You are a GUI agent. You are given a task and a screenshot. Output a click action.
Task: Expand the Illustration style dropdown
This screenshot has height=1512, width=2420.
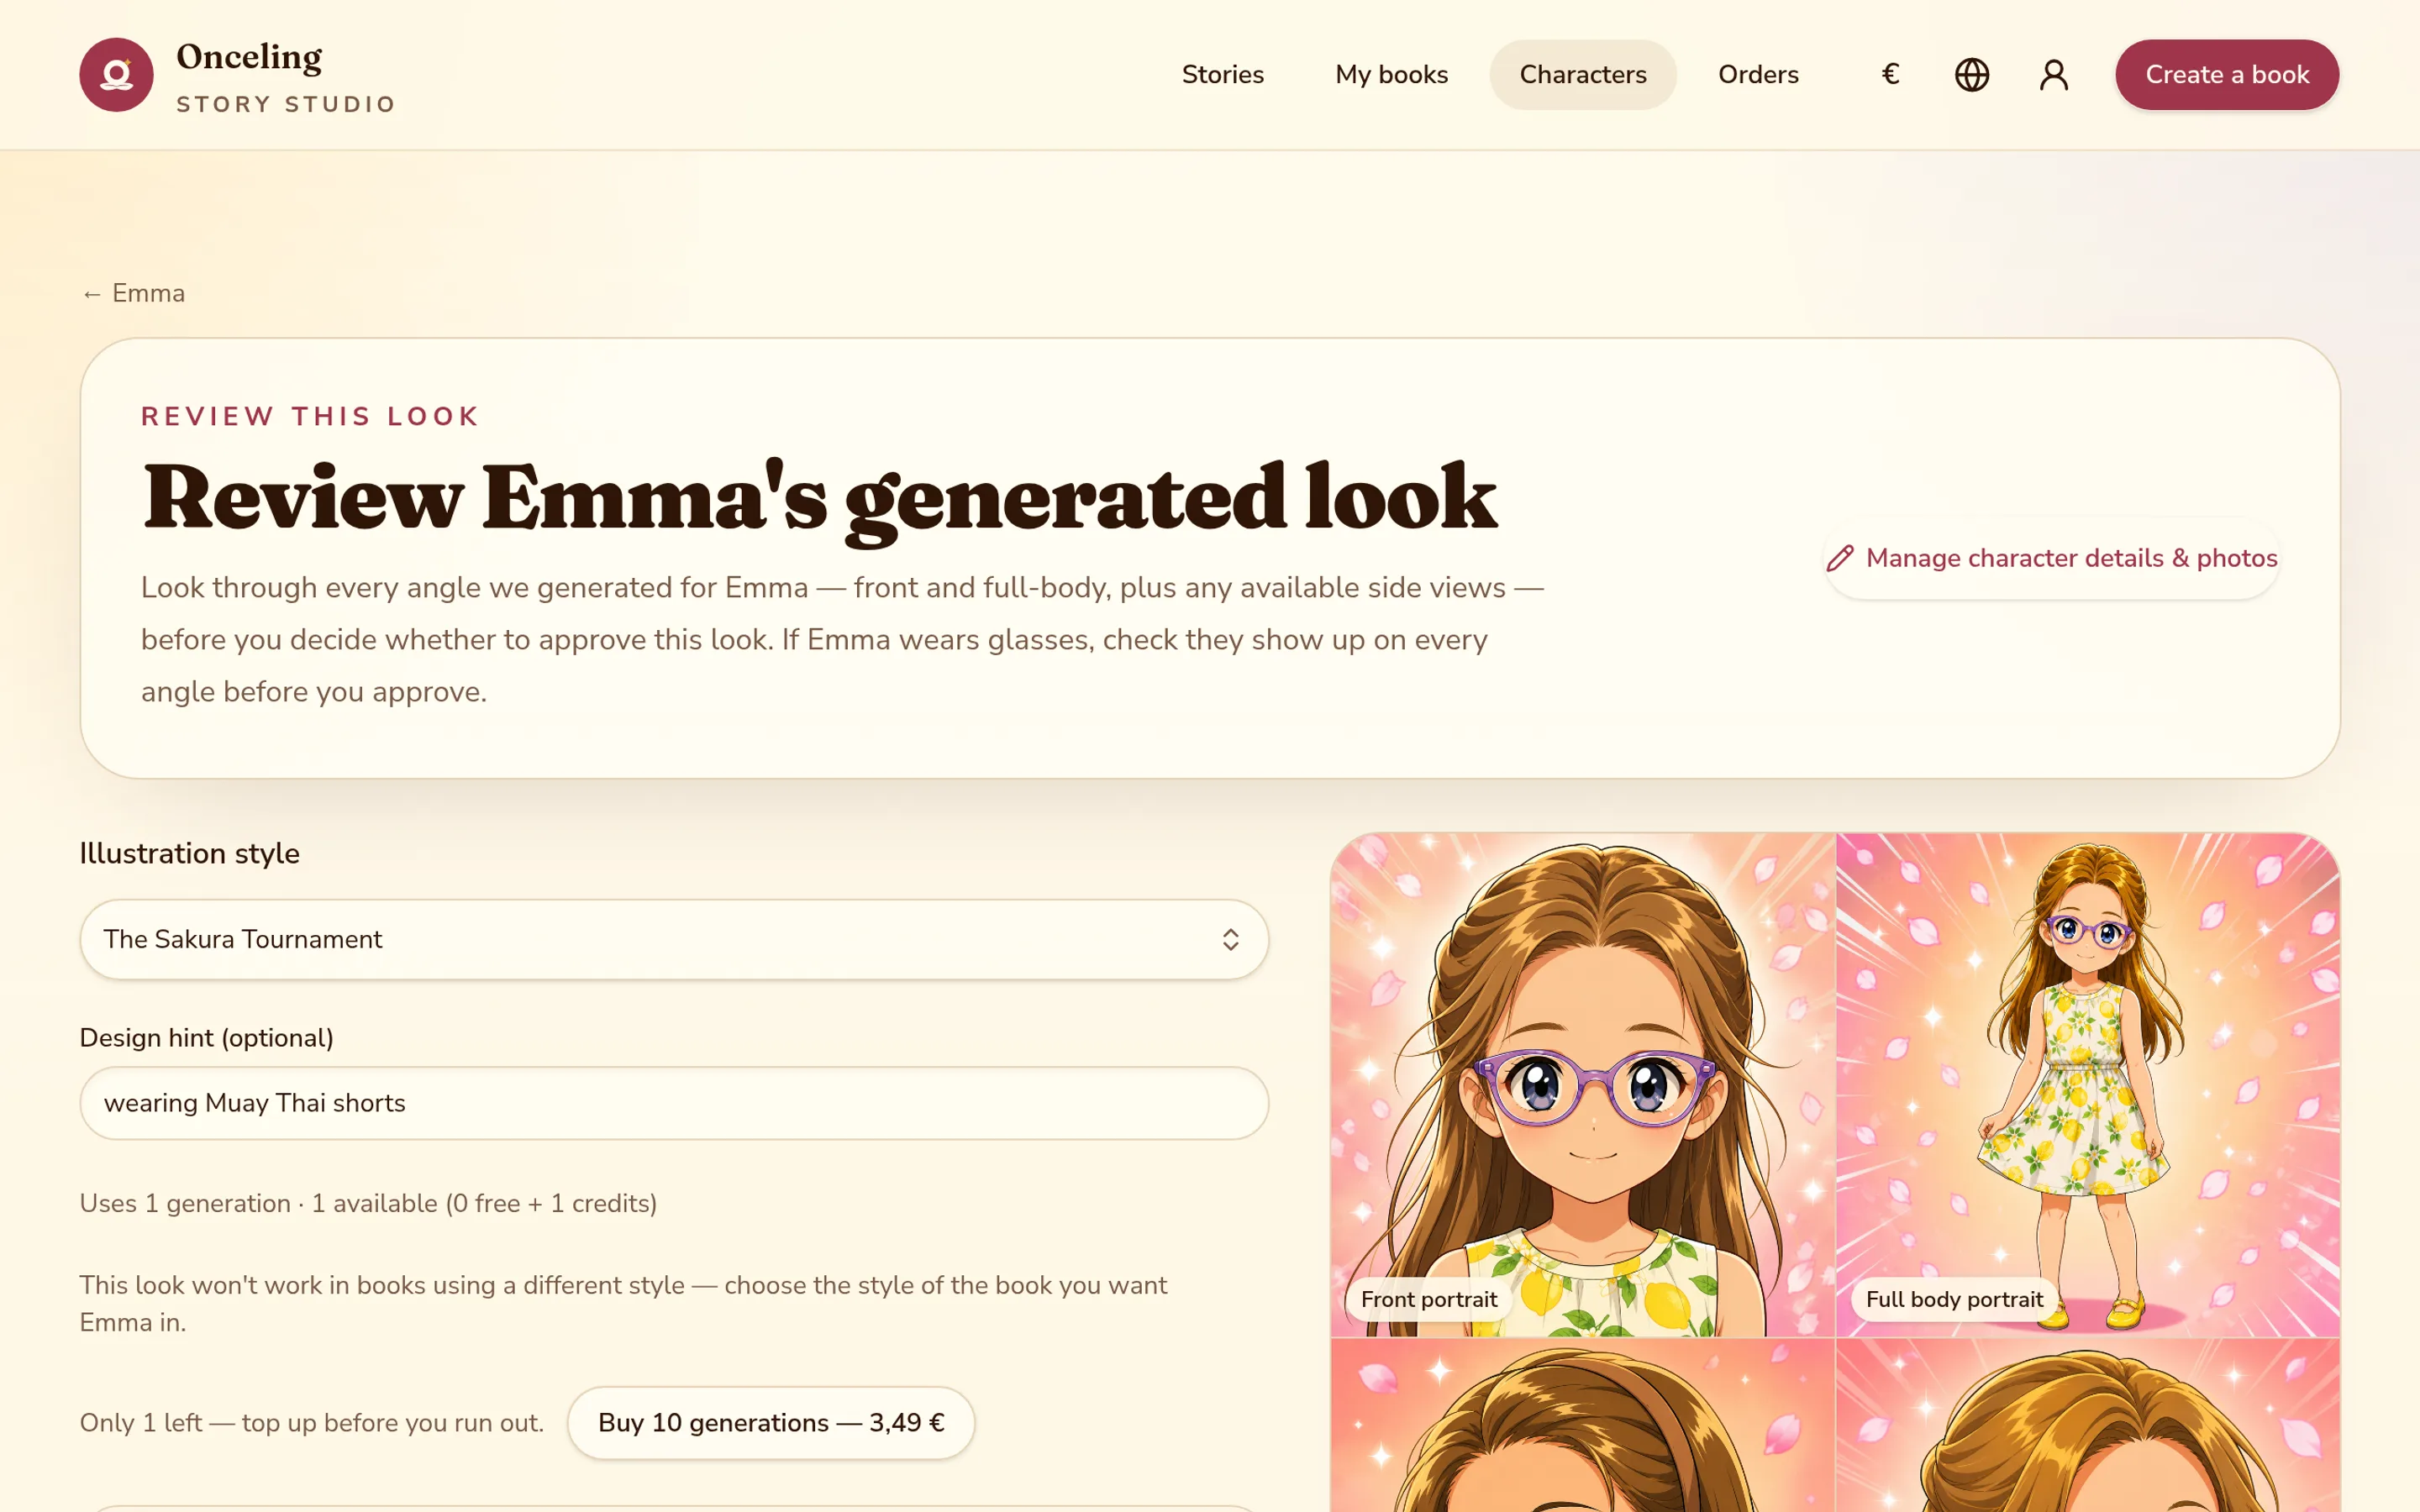click(x=674, y=939)
